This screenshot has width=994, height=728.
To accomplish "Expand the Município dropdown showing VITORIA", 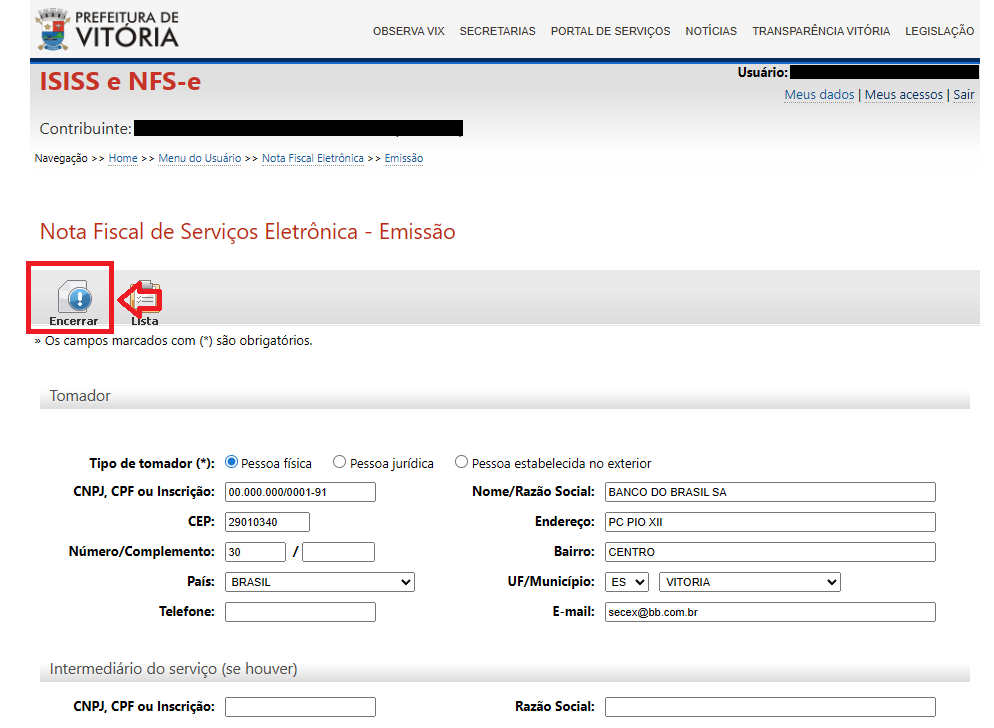I will click(x=749, y=582).
